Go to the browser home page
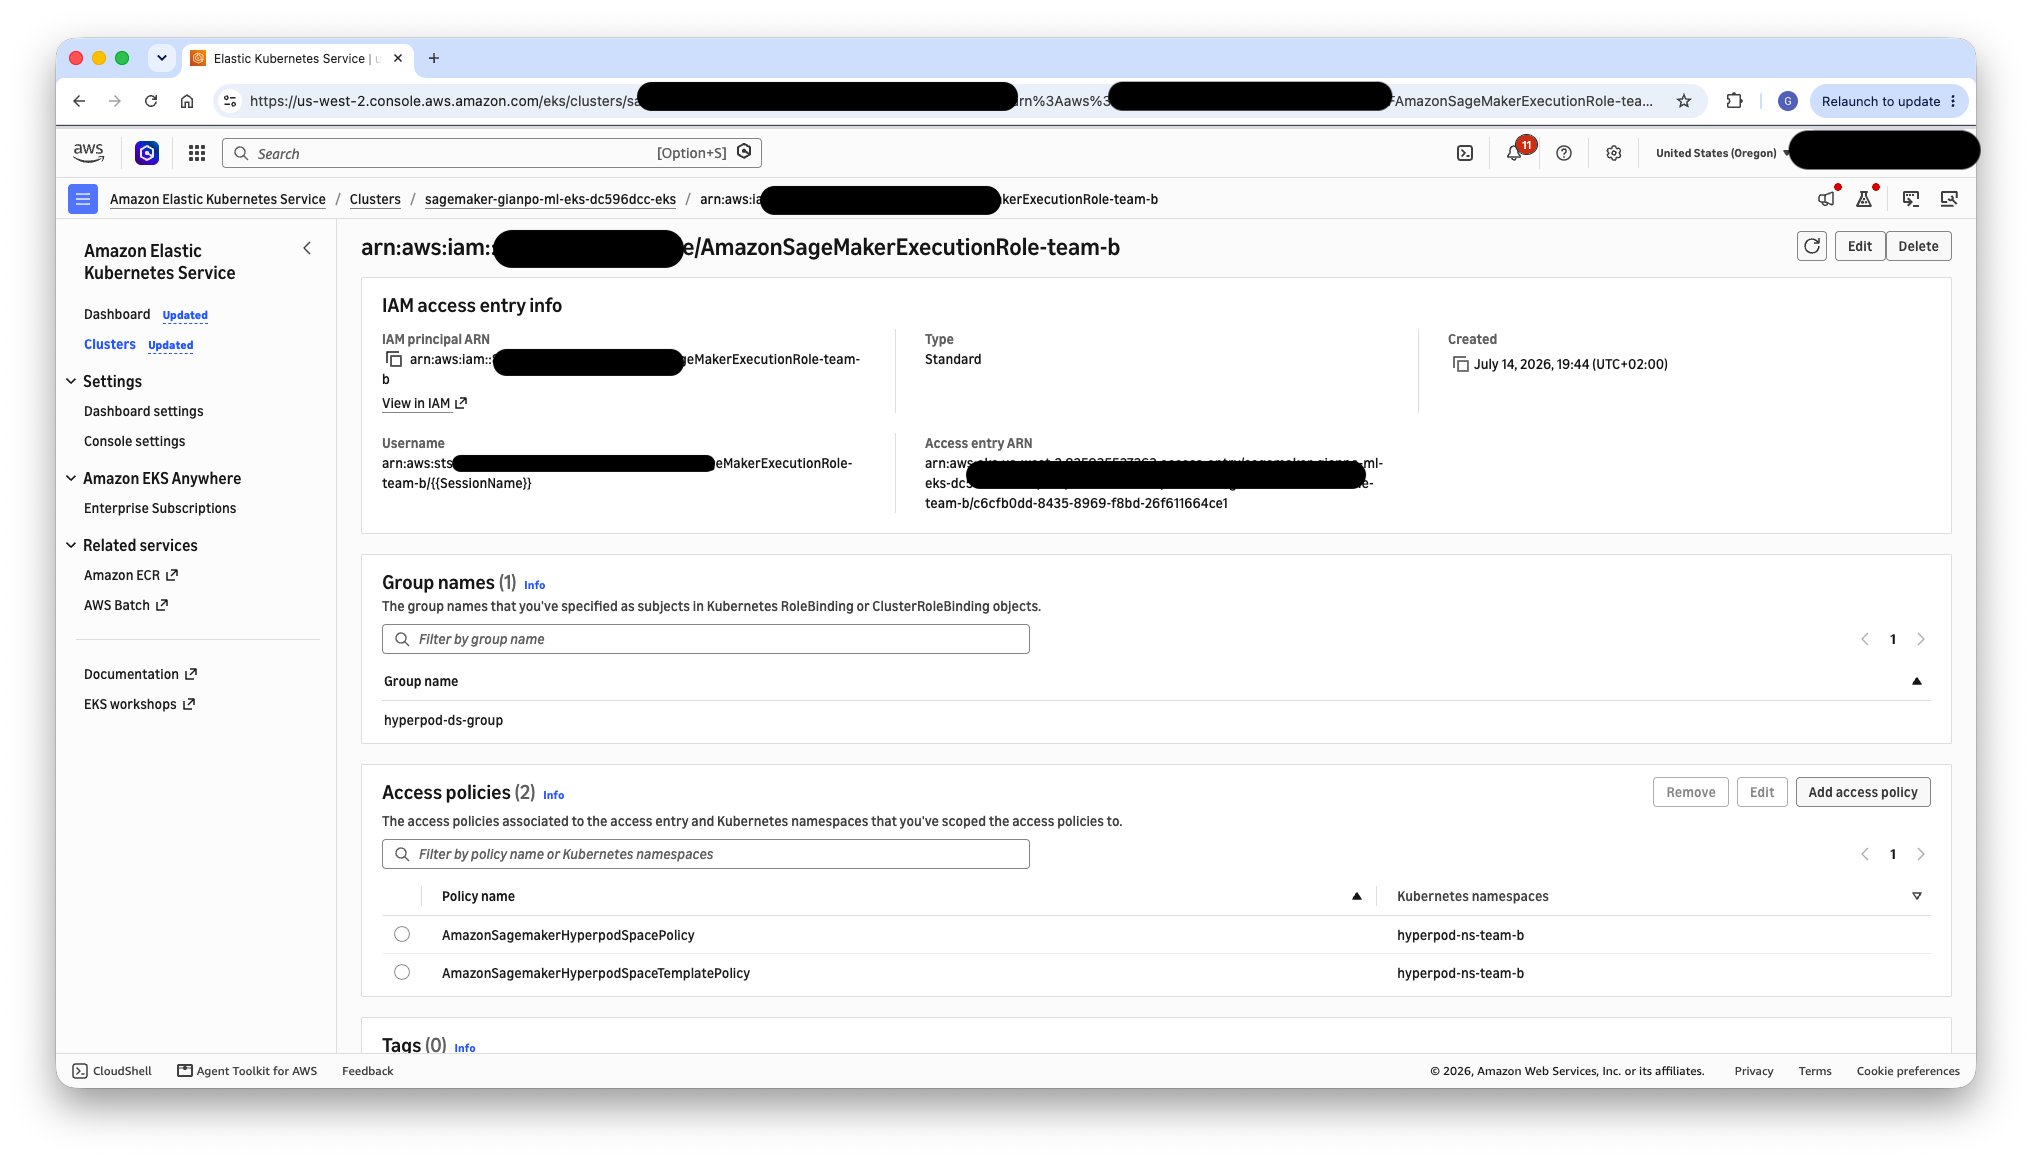 coord(187,101)
